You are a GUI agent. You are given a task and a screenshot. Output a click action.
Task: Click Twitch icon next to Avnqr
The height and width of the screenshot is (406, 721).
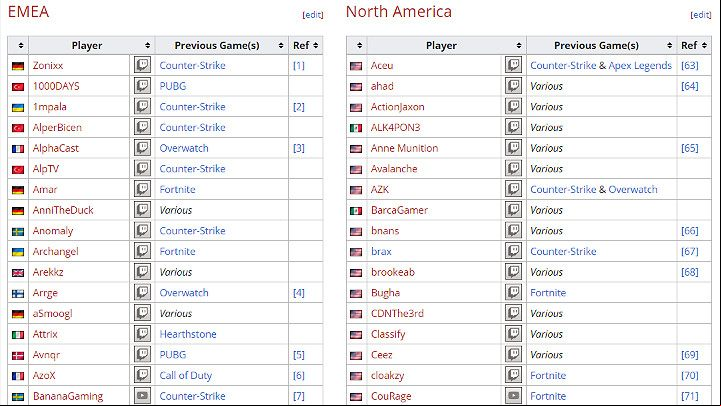tap(142, 355)
